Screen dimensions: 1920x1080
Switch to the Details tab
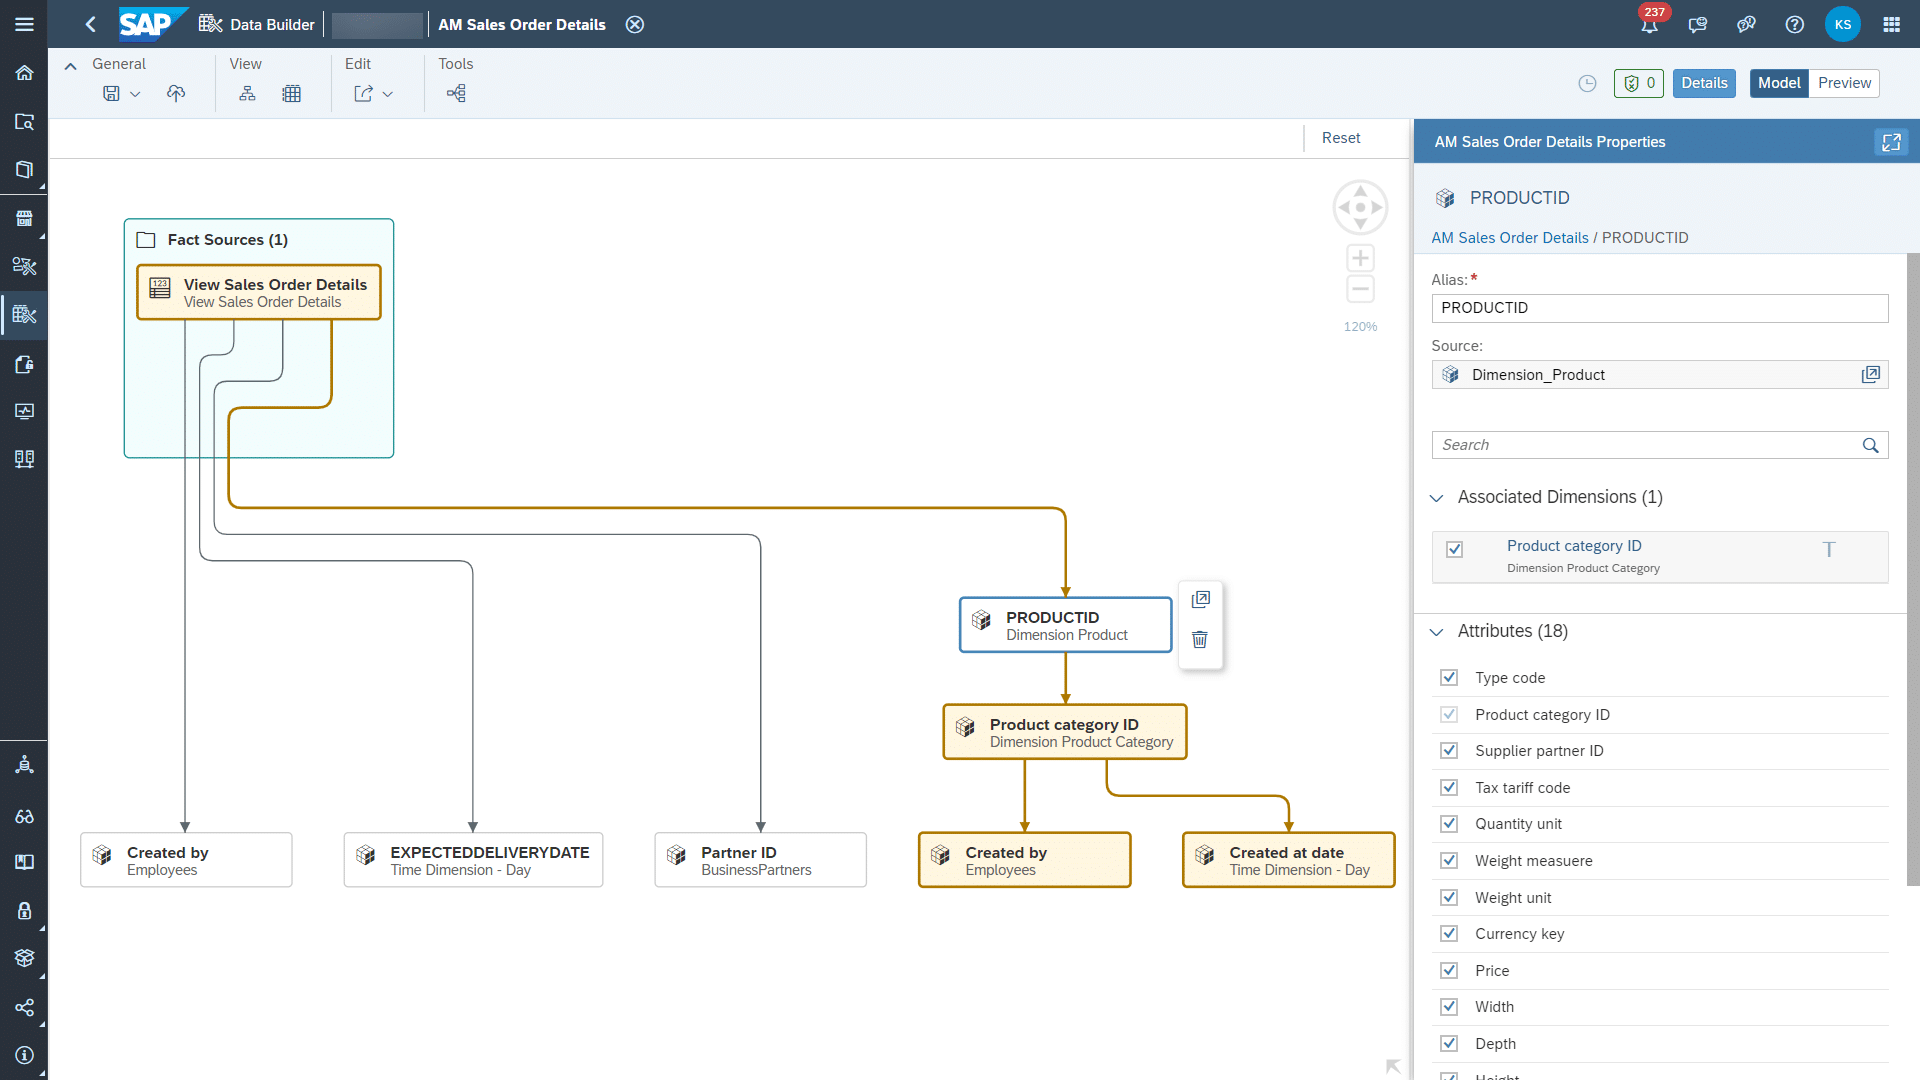pyautogui.click(x=1704, y=83)
